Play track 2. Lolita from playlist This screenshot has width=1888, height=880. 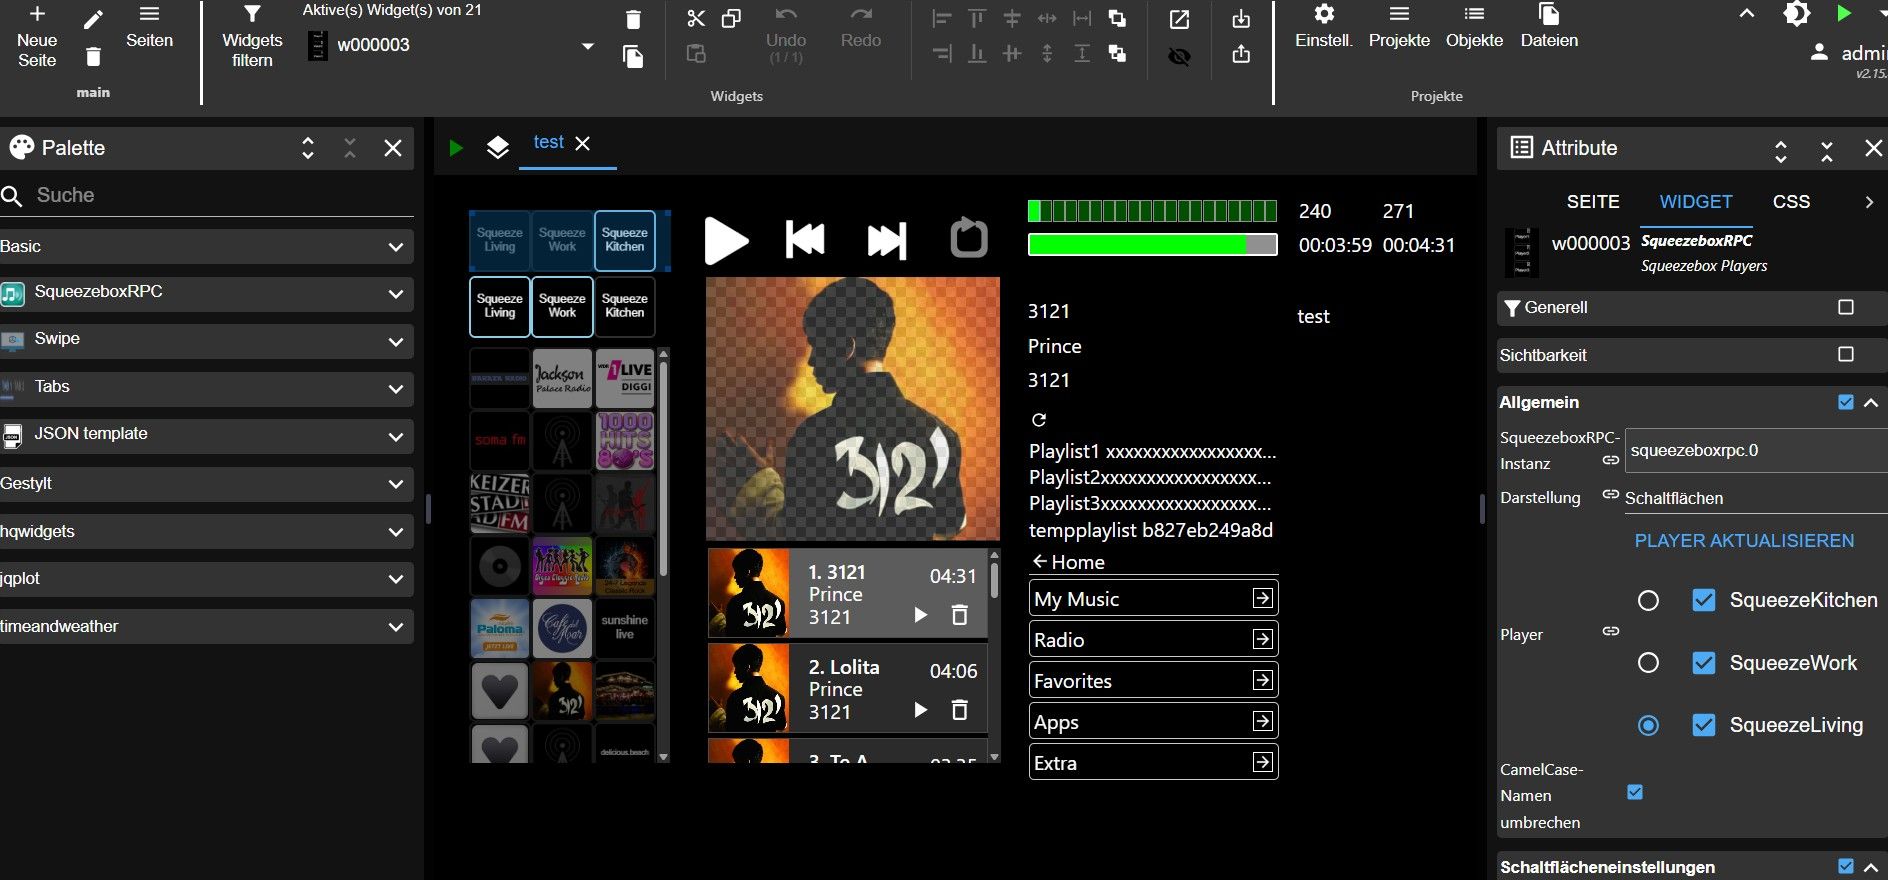(920, 710)
